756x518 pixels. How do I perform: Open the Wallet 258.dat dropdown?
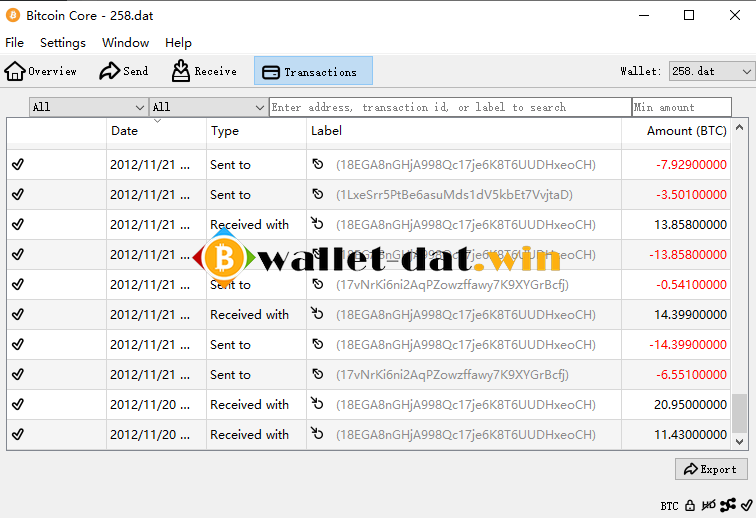(x=712, y=71)
